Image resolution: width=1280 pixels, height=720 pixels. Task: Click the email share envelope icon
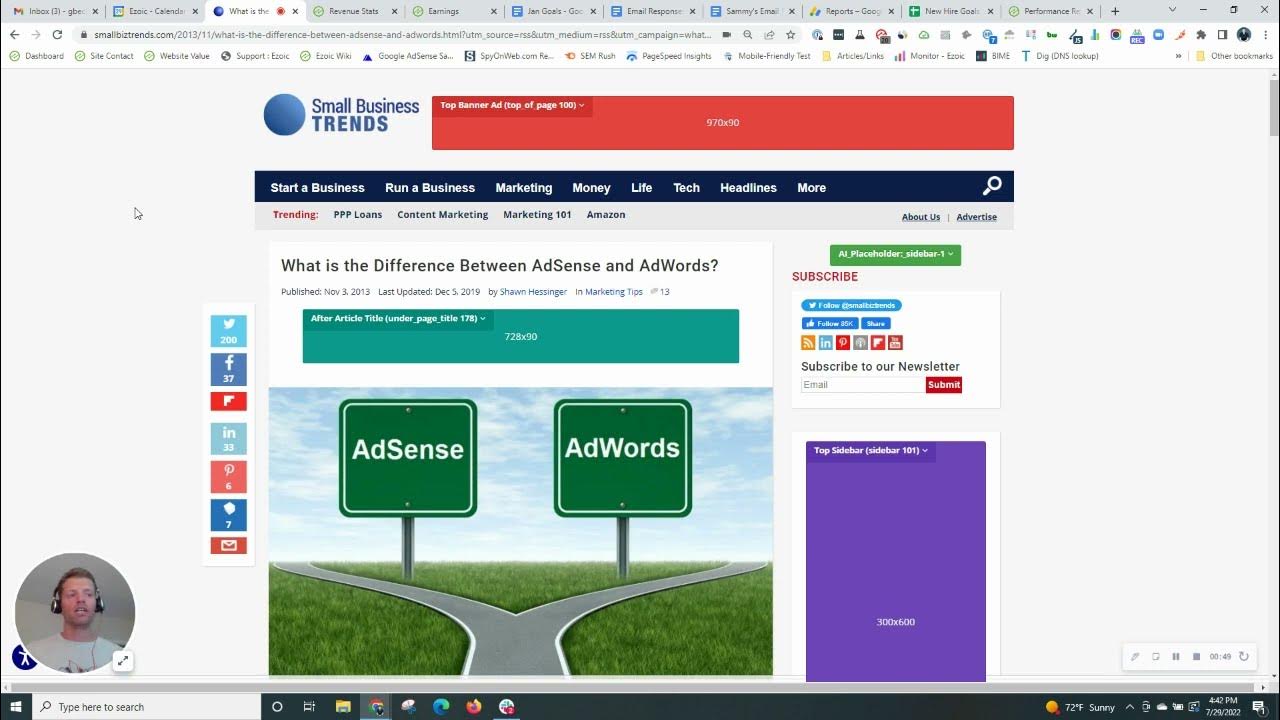point(228,545)
